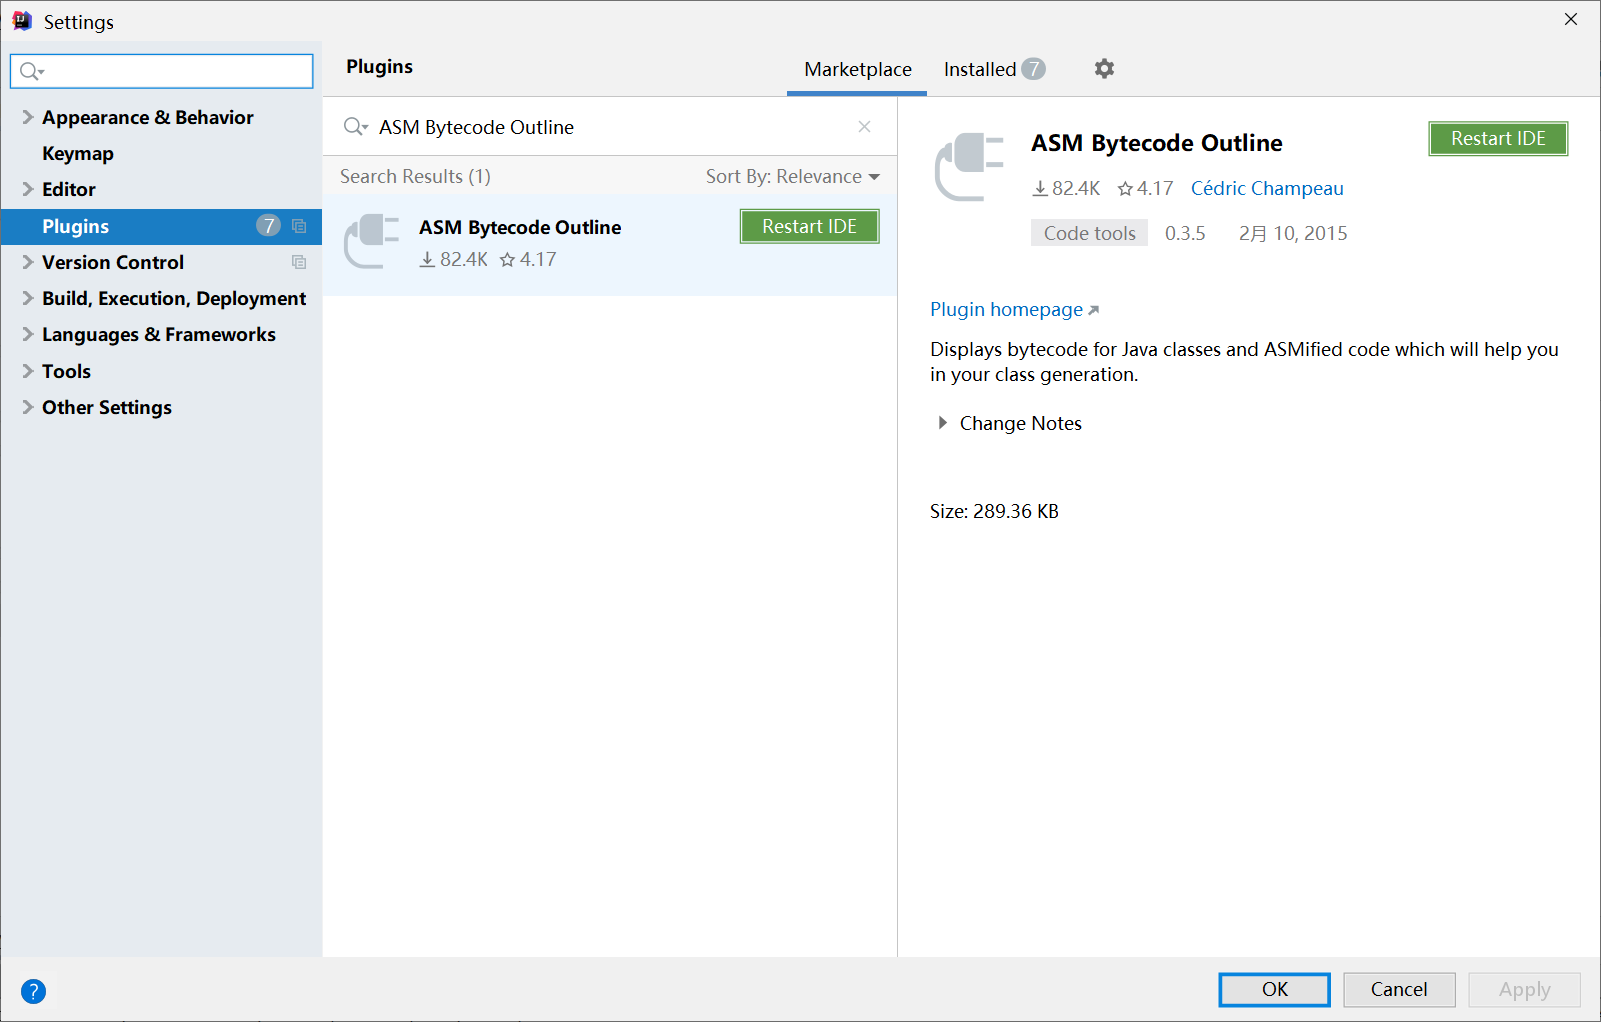Click the external link arrow after Plugin homepage
Image resolution: width=1601 pixels, height=1022 pixels.
(x=1094, y=310)
